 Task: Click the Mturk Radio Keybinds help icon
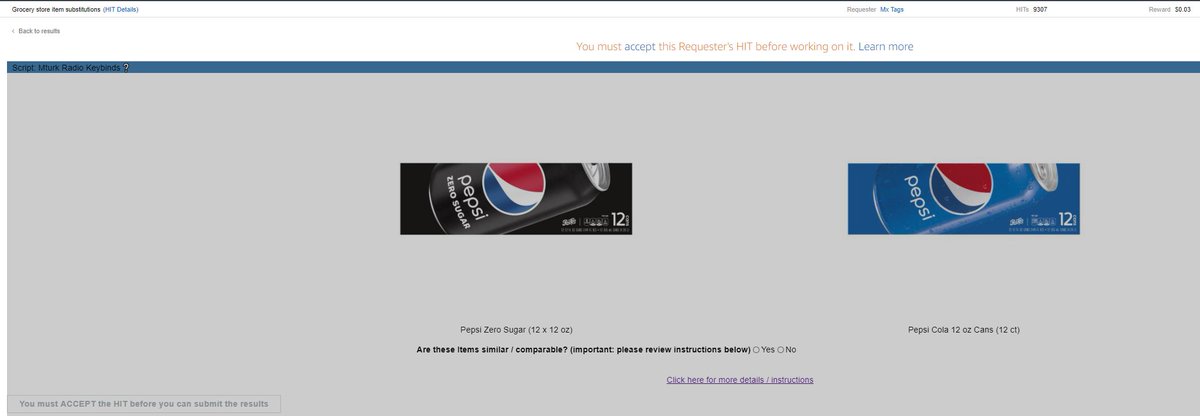coord(126,68)
